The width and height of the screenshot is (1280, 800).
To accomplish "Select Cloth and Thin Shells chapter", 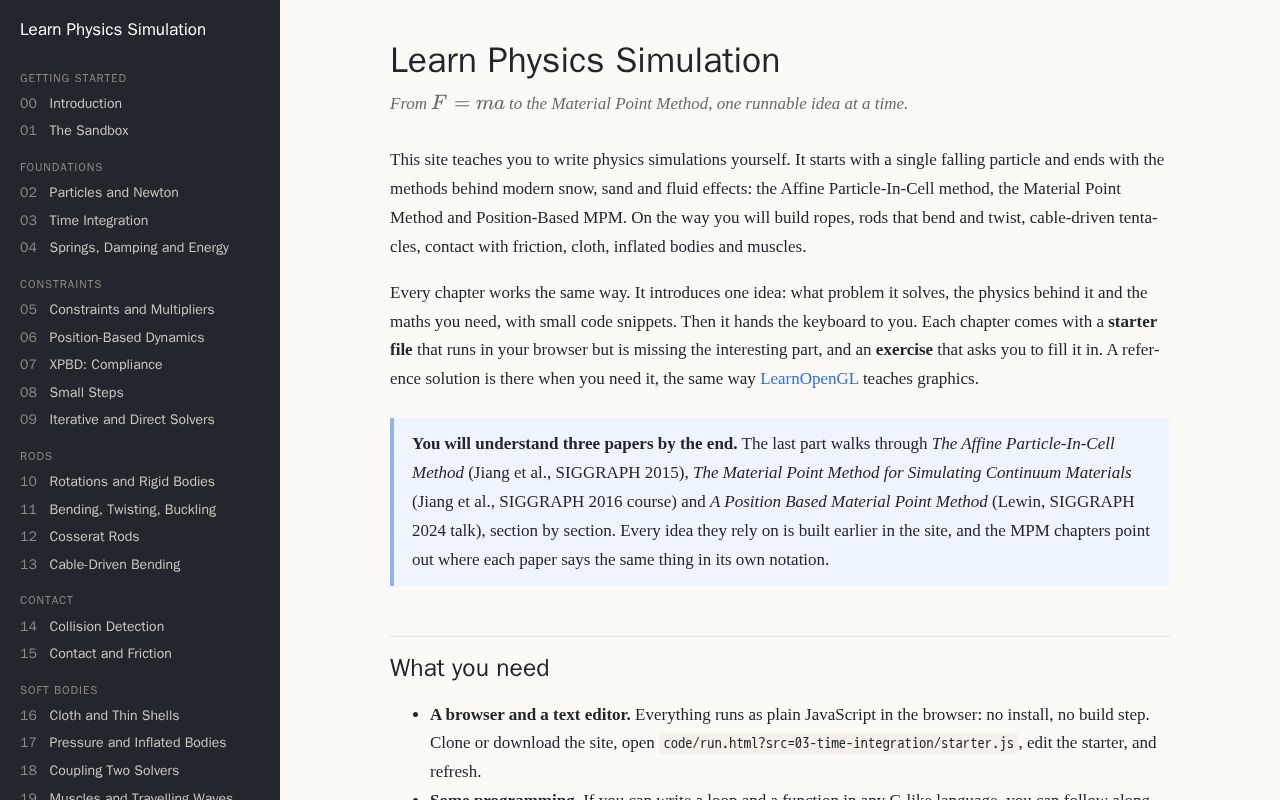I will pos(100,716).
